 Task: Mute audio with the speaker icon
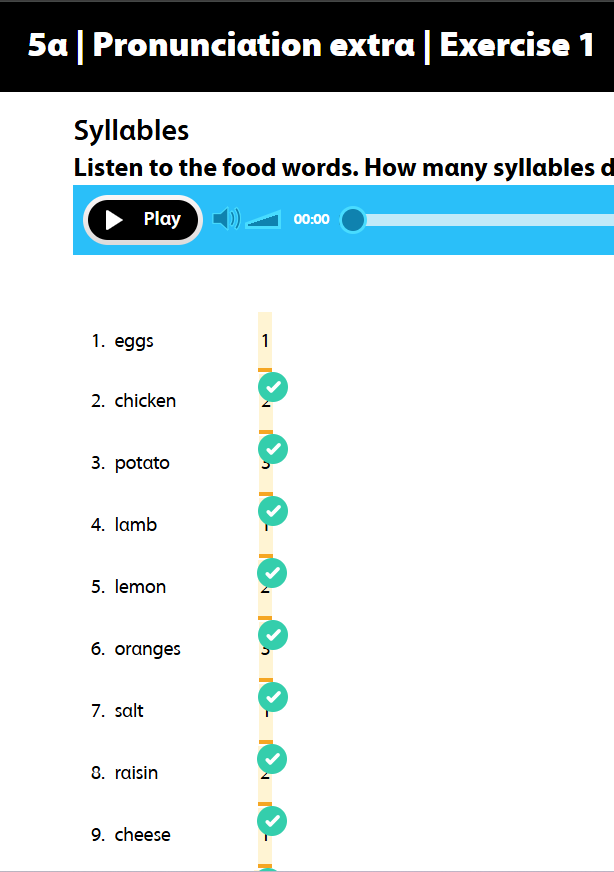226,219
